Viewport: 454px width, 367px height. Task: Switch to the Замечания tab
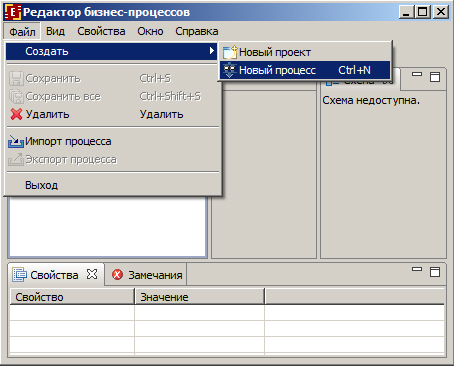click(x=147, y=275)
